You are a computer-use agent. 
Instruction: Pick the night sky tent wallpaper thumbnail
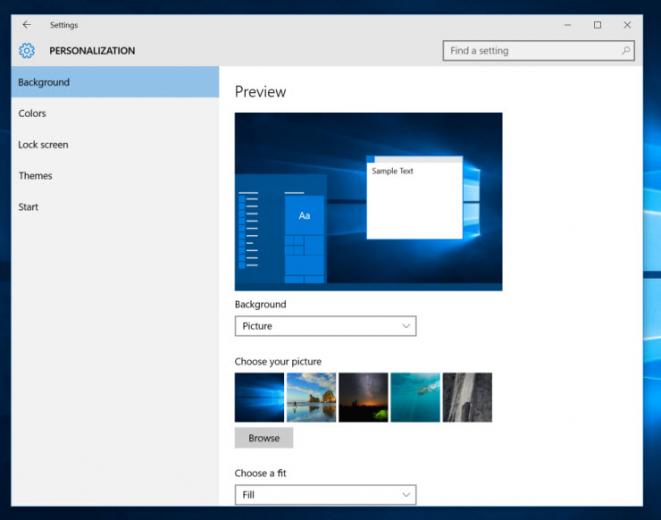[363, 397]
